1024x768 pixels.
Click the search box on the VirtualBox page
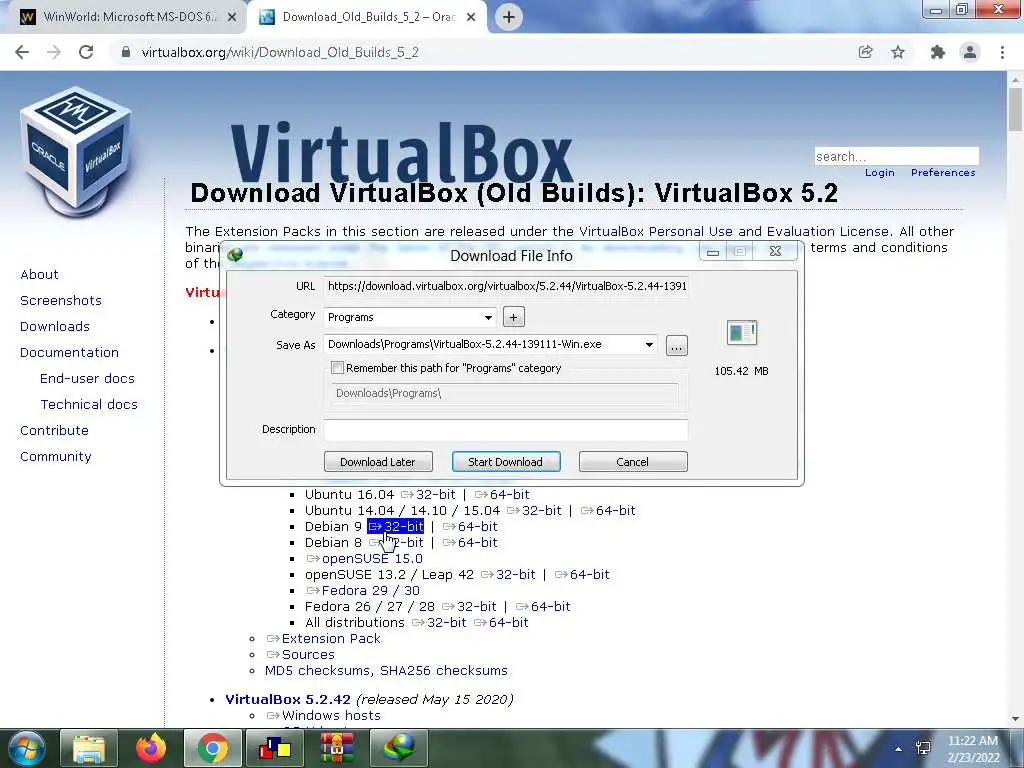(896, 156)
